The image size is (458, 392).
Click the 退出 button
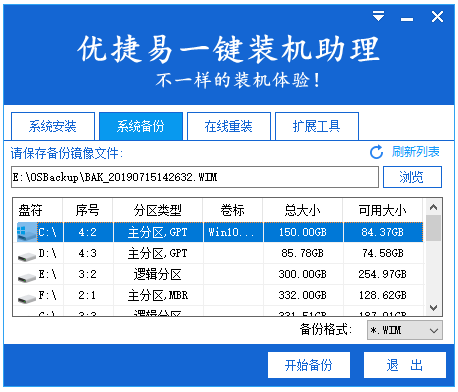(405, 365)
